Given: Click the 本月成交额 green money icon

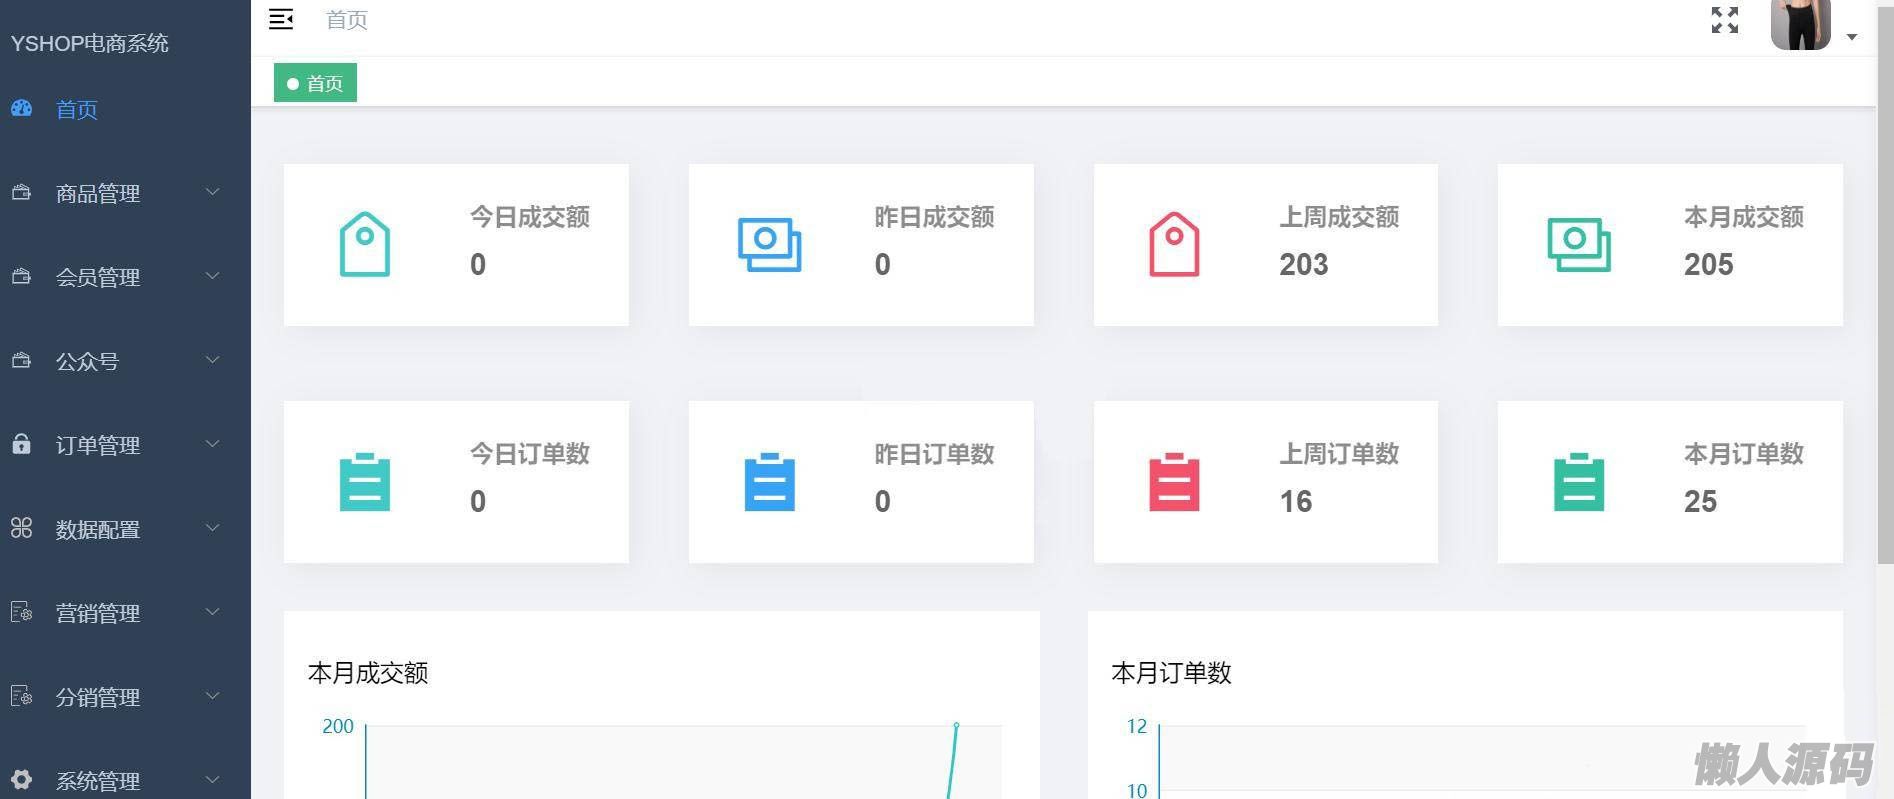Looking at the screenshot, I should click(1579, 245).
